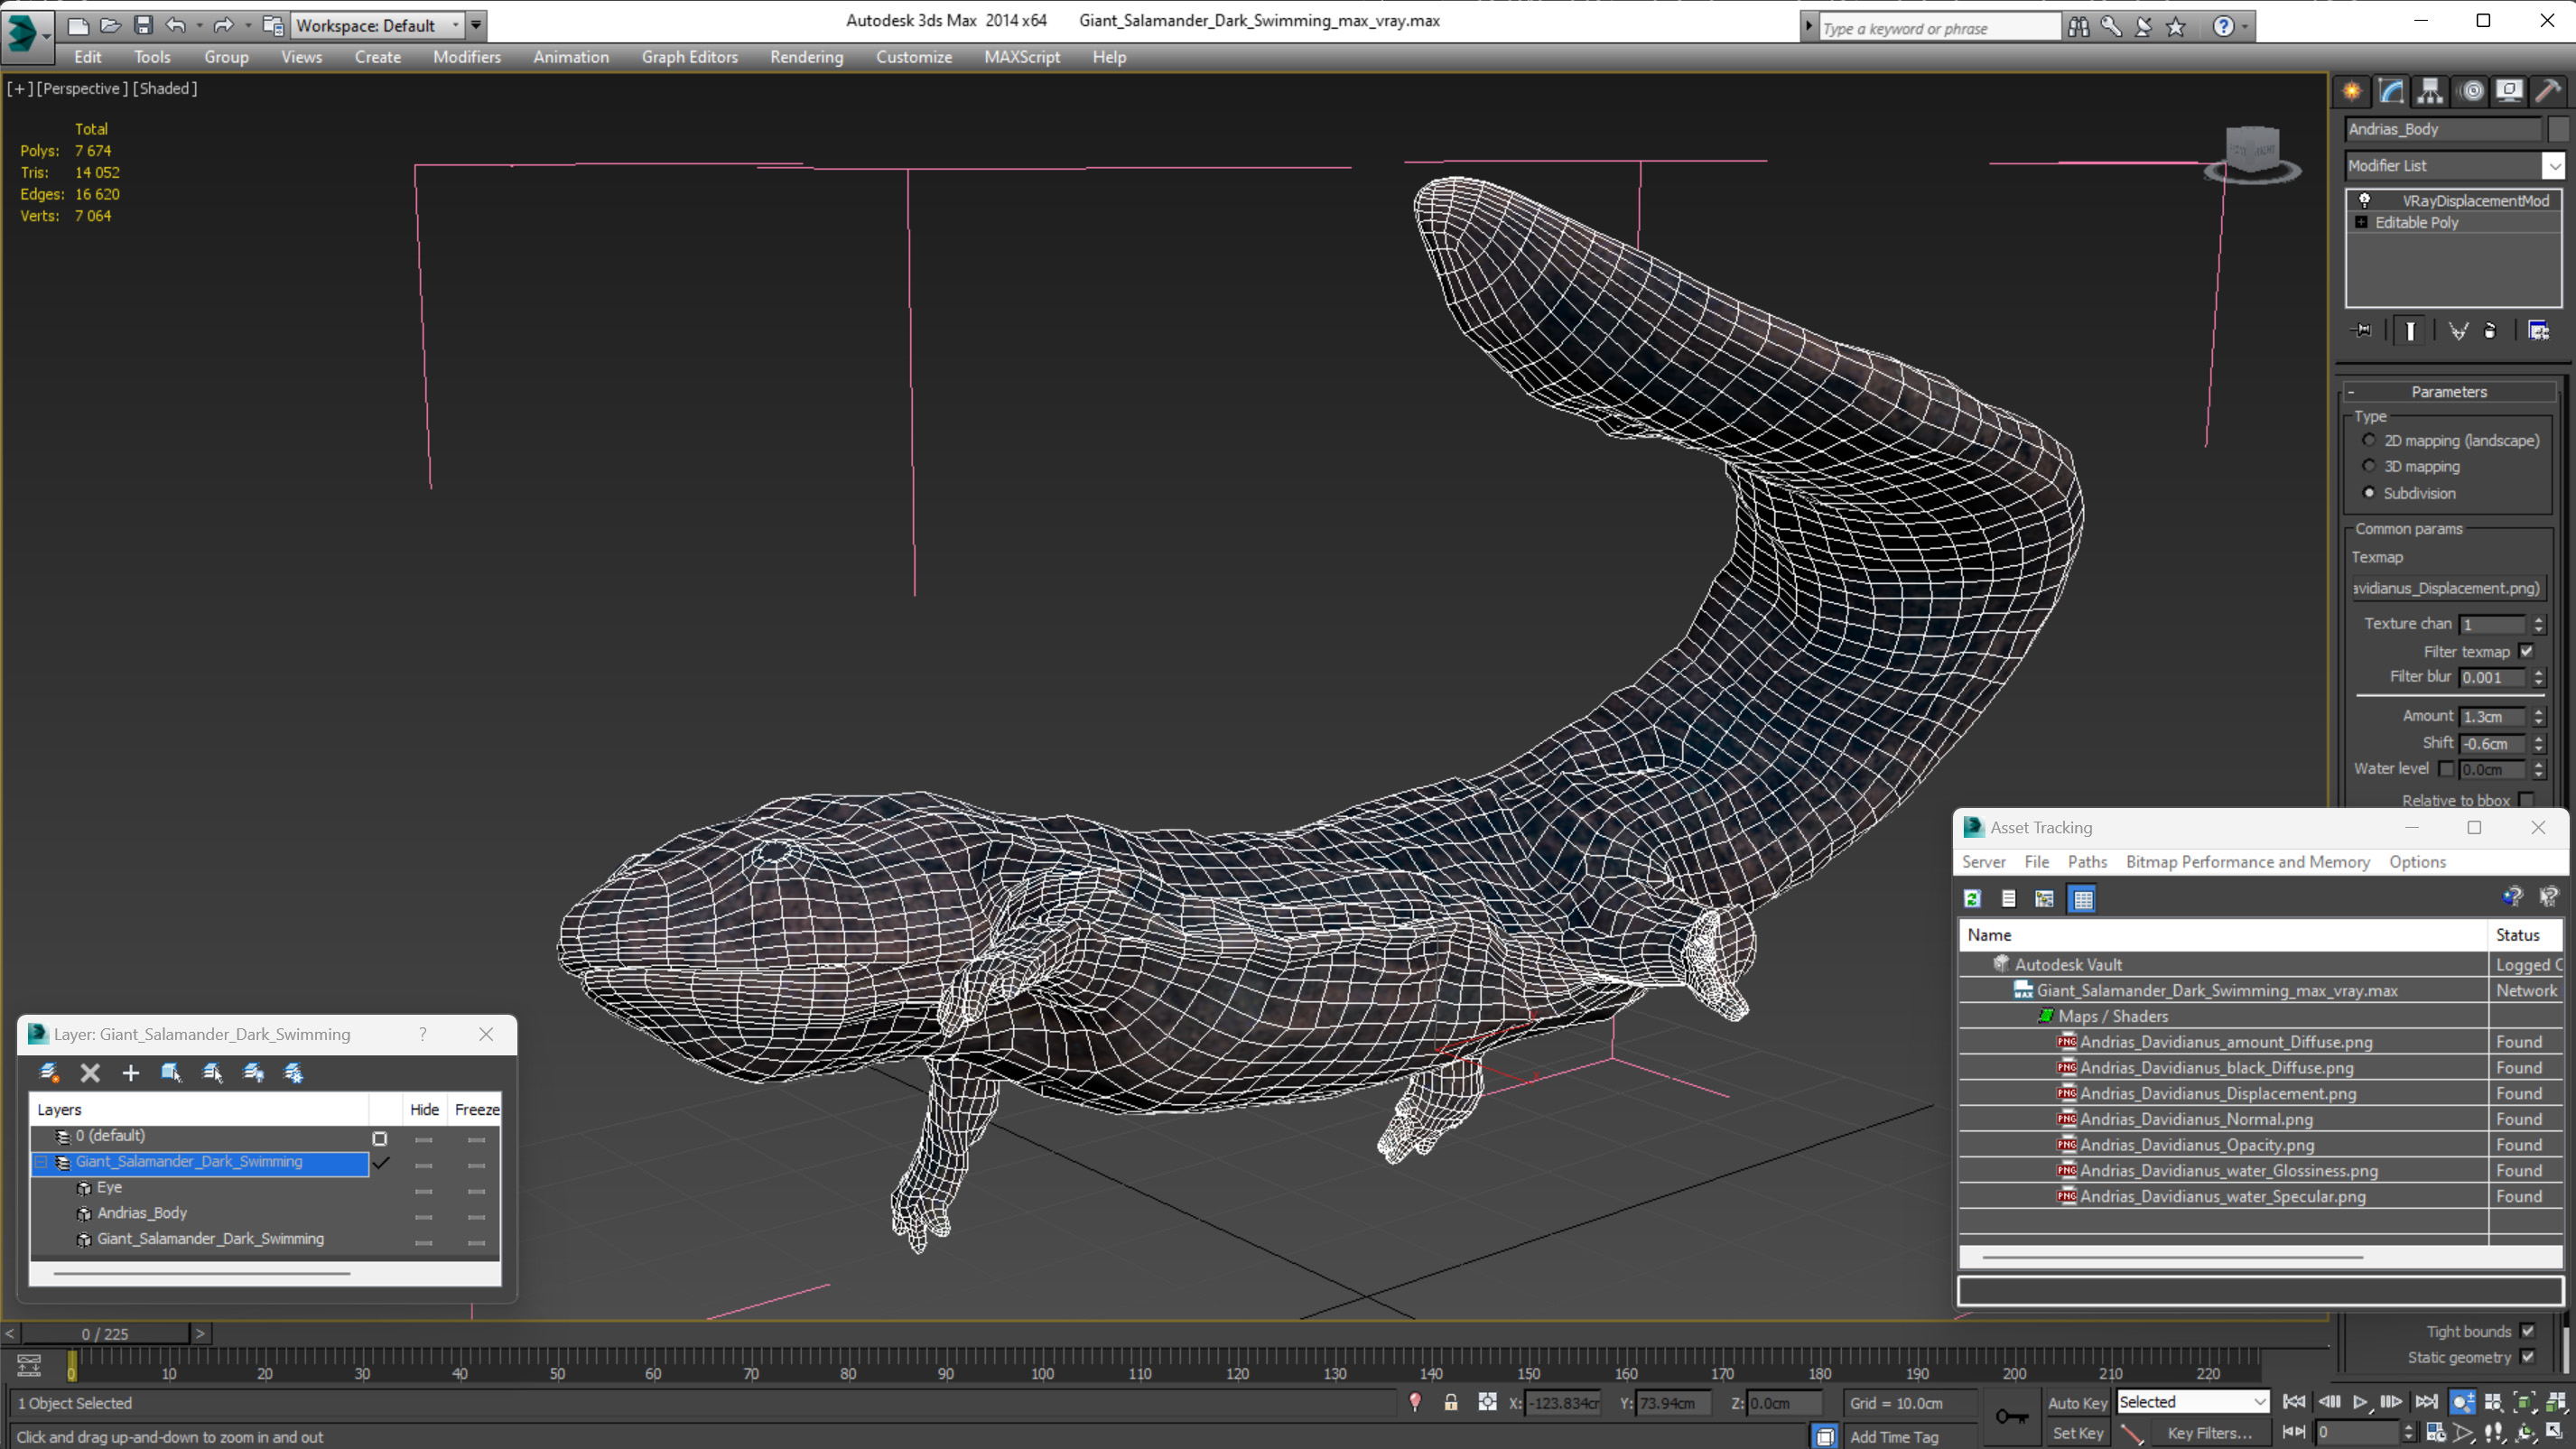Toggle the VRayDisplacementMod lightbulb on/off
The width and height of the screenshot is (2576, 1449).
pos(2365,200)
